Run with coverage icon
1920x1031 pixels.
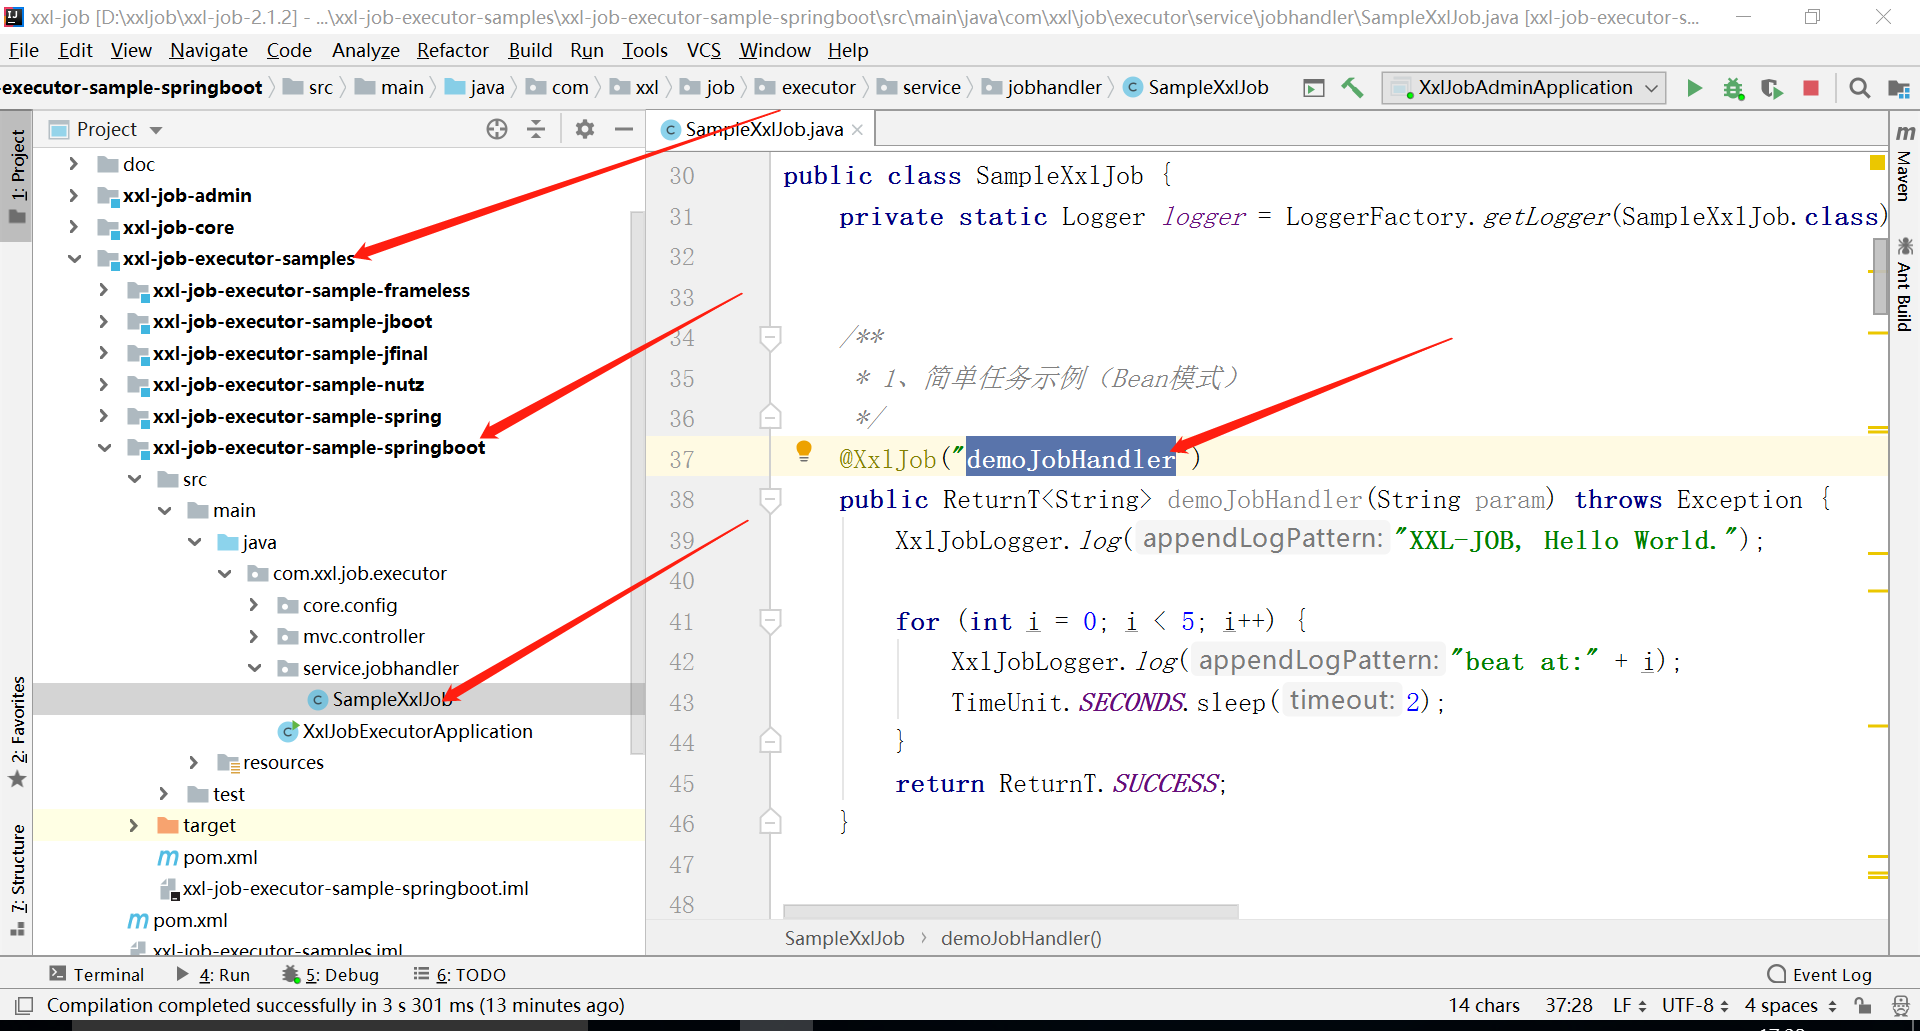[1771, 88]
